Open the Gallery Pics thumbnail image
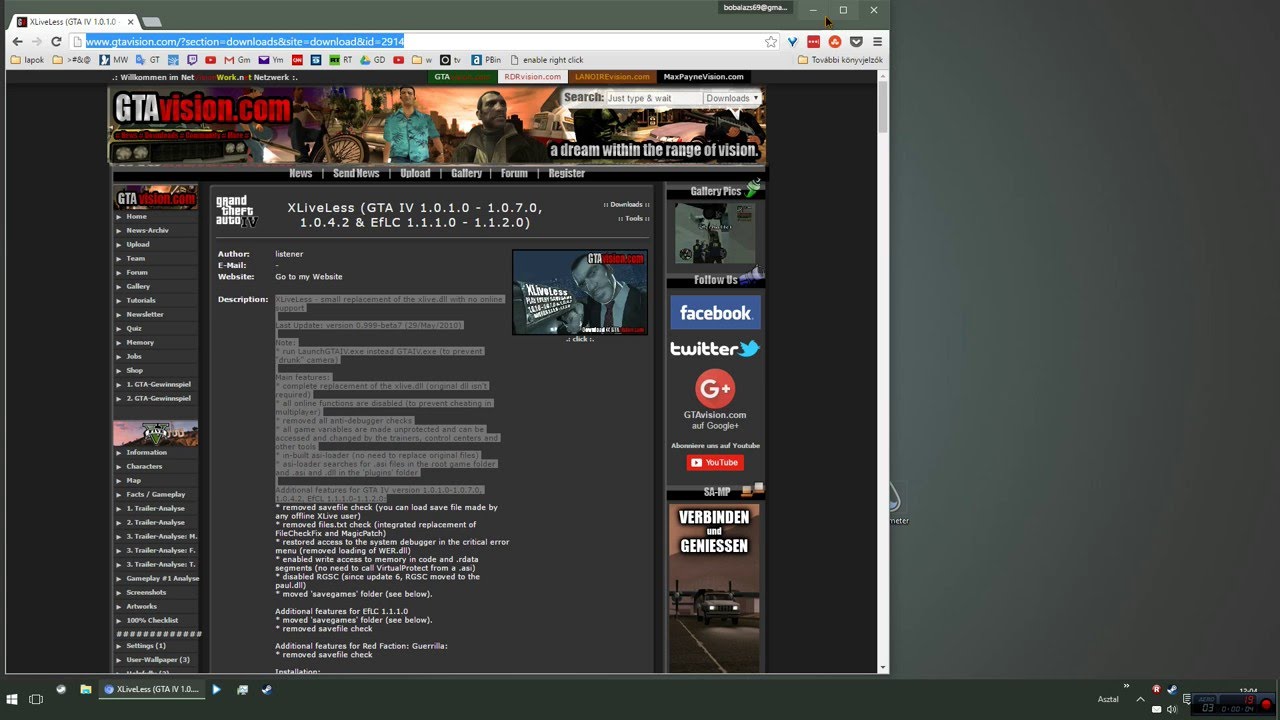 click(715, 233)
